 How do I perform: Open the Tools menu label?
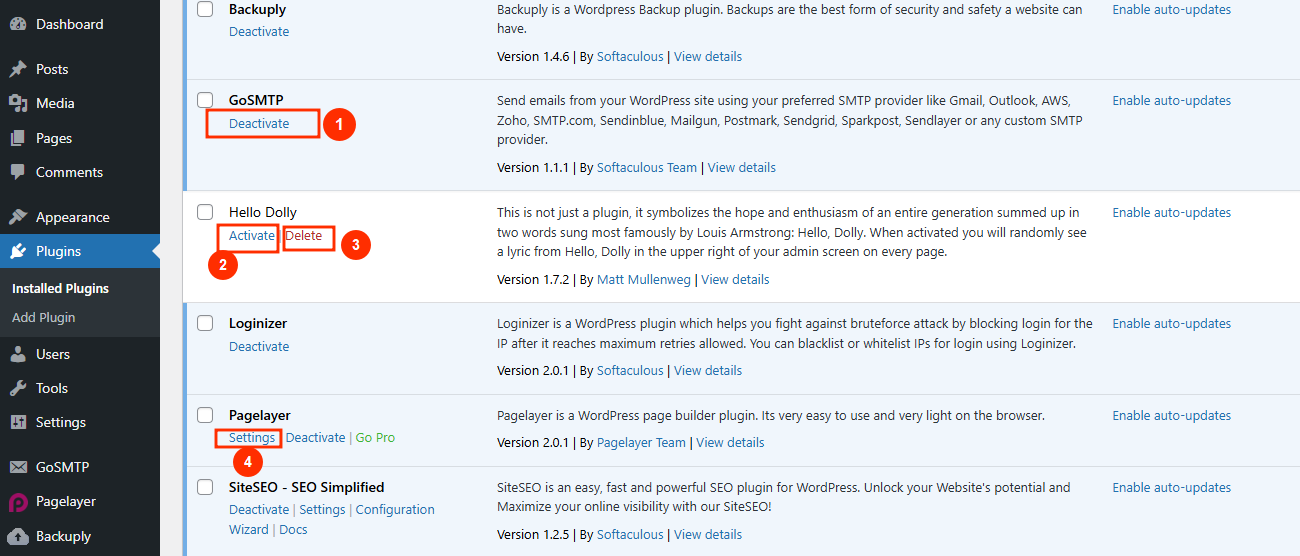tap(52, 388)
